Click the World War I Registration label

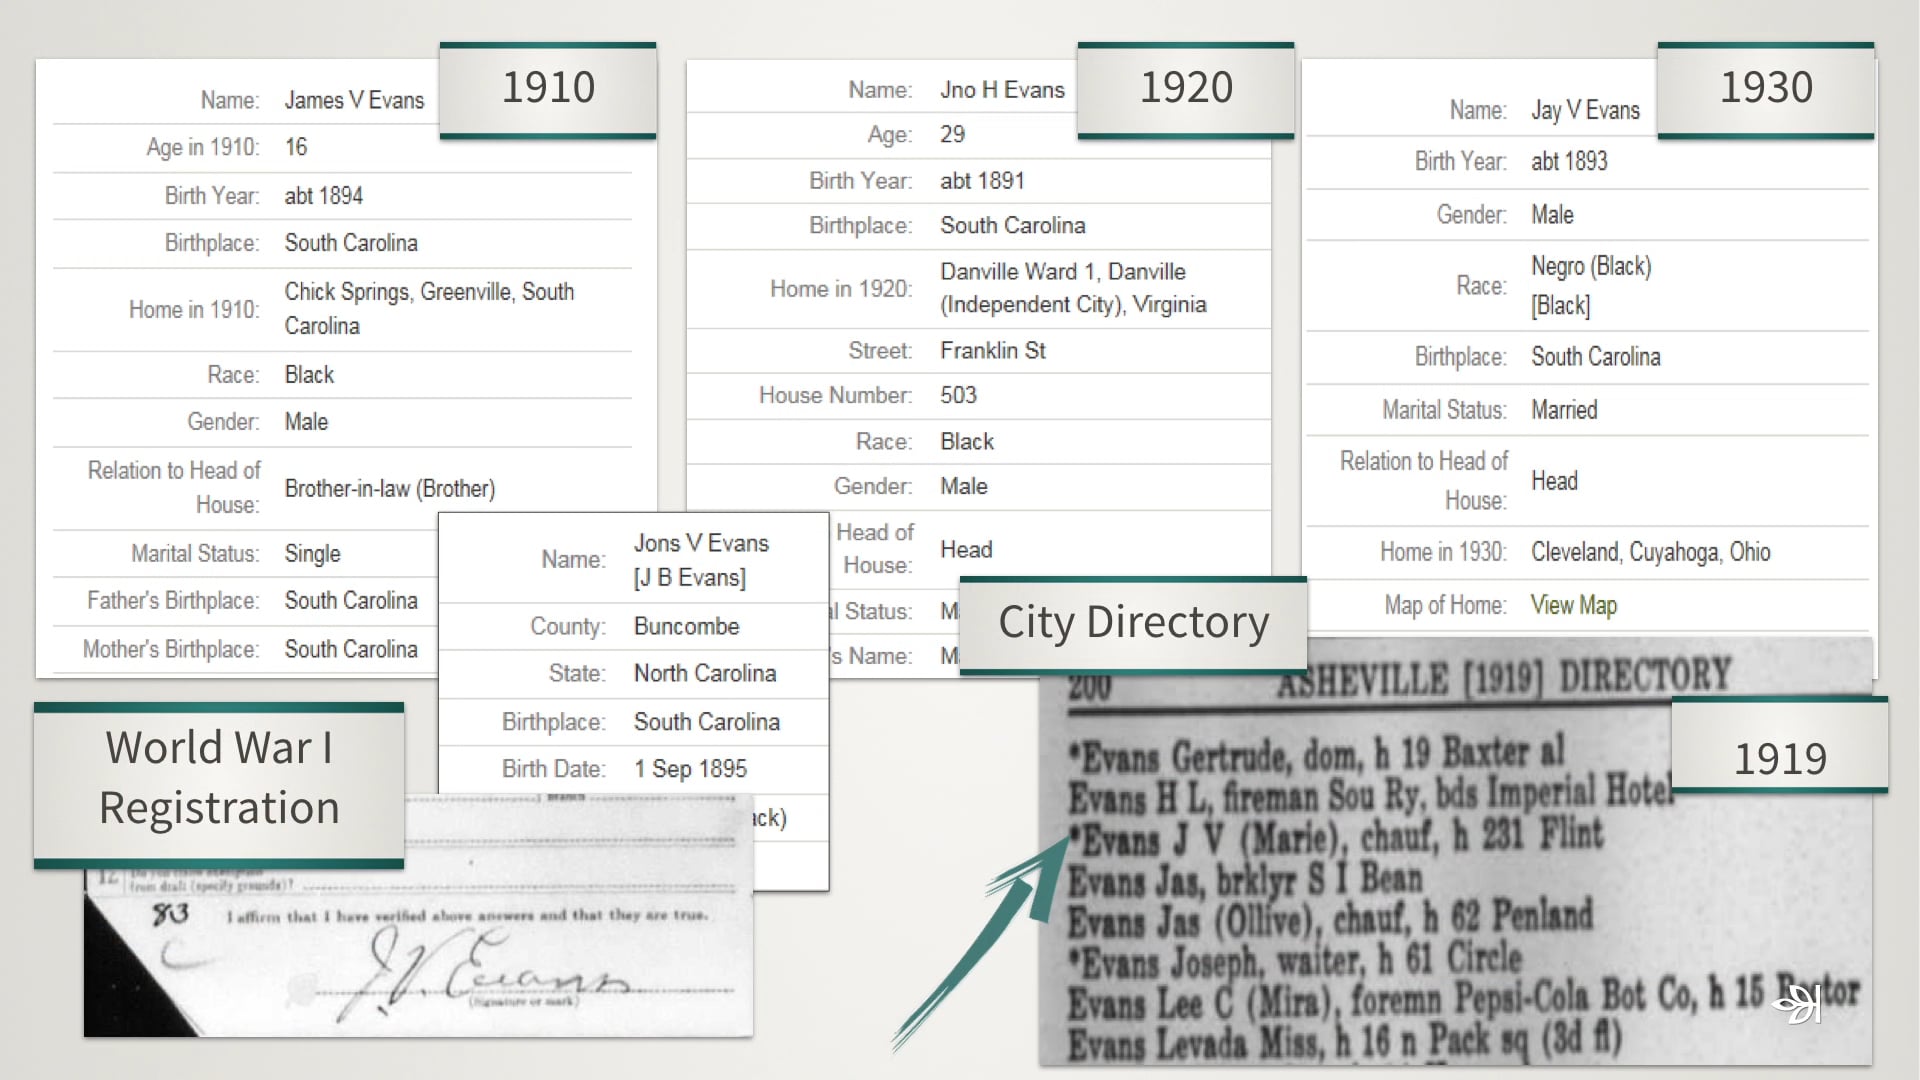(x=219, y=778)
